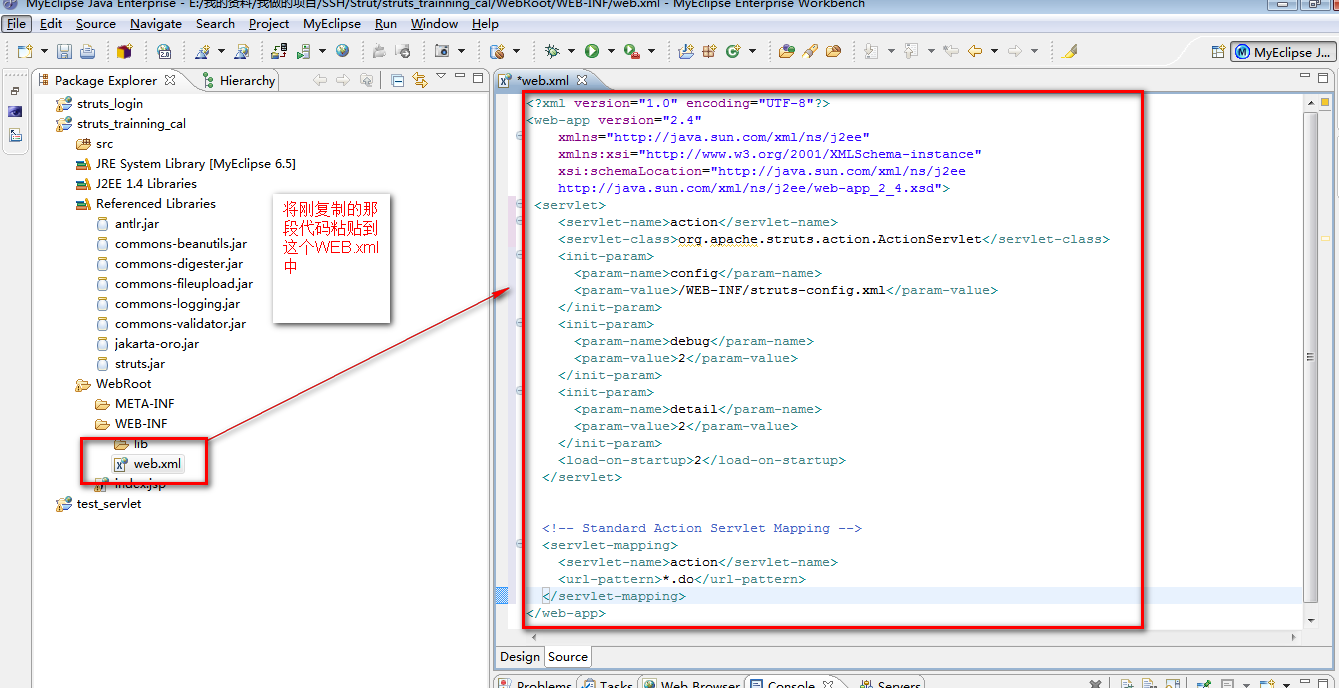Click the green Run button icon
Viewport: 1339px width, 688px height.
pyautogui.click(x=592, y=51)
